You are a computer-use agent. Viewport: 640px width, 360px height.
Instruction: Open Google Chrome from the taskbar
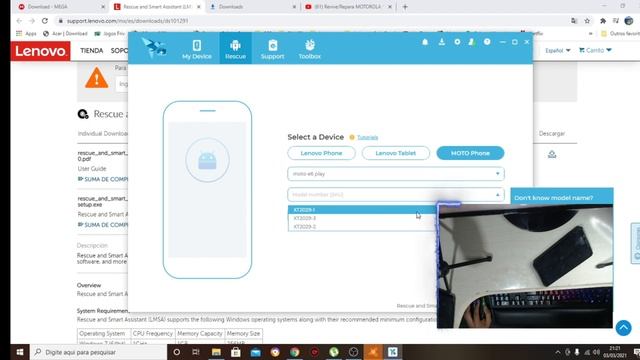[x=295, y=352]
